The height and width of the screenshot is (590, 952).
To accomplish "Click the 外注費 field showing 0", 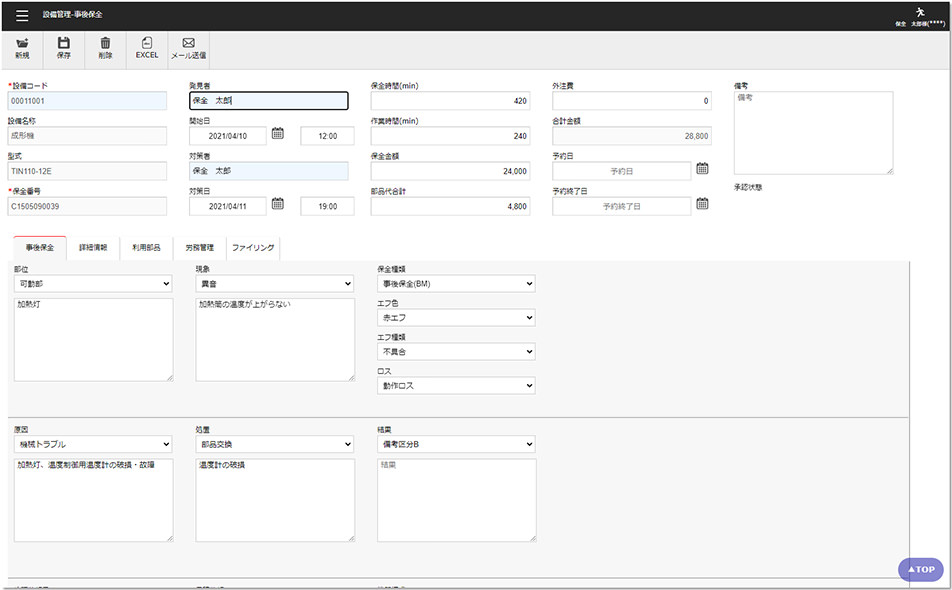I will point(632,101).
